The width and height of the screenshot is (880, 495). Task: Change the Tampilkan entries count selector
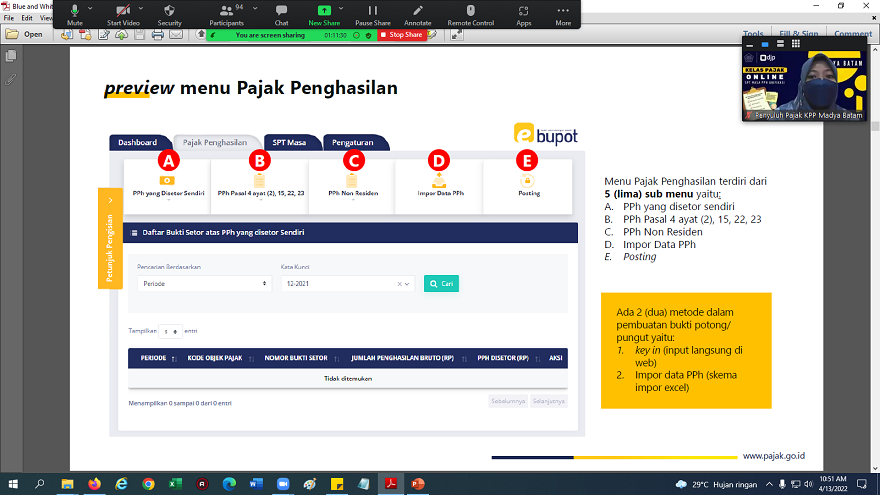[x=171, y=331]
